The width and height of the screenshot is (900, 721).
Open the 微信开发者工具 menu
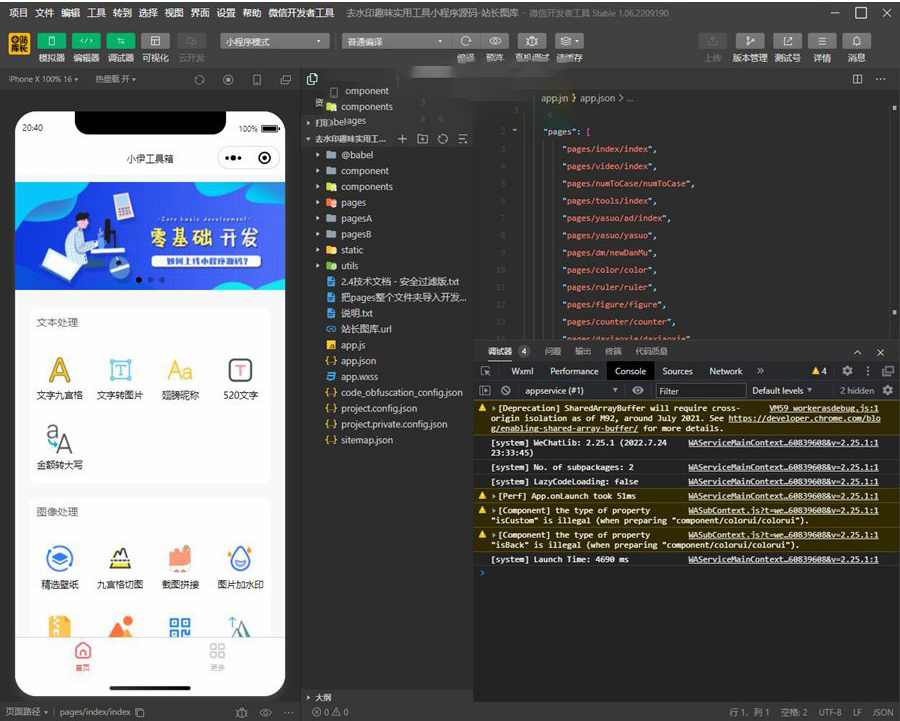pos(301,13)
